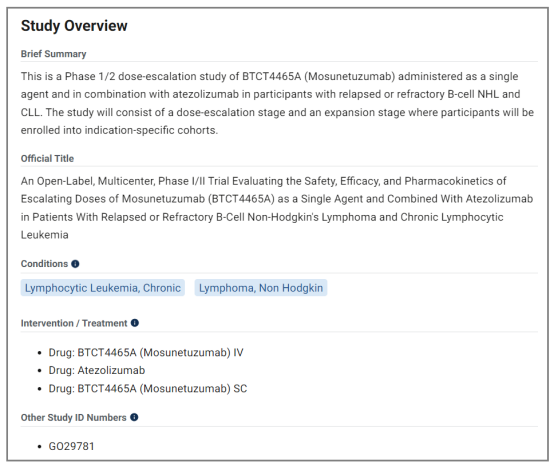Screen dimensions: 554x467
Task: Click the Other Study ID Numbers info icon
Action: pyautogui.click(x=134, y=417)
